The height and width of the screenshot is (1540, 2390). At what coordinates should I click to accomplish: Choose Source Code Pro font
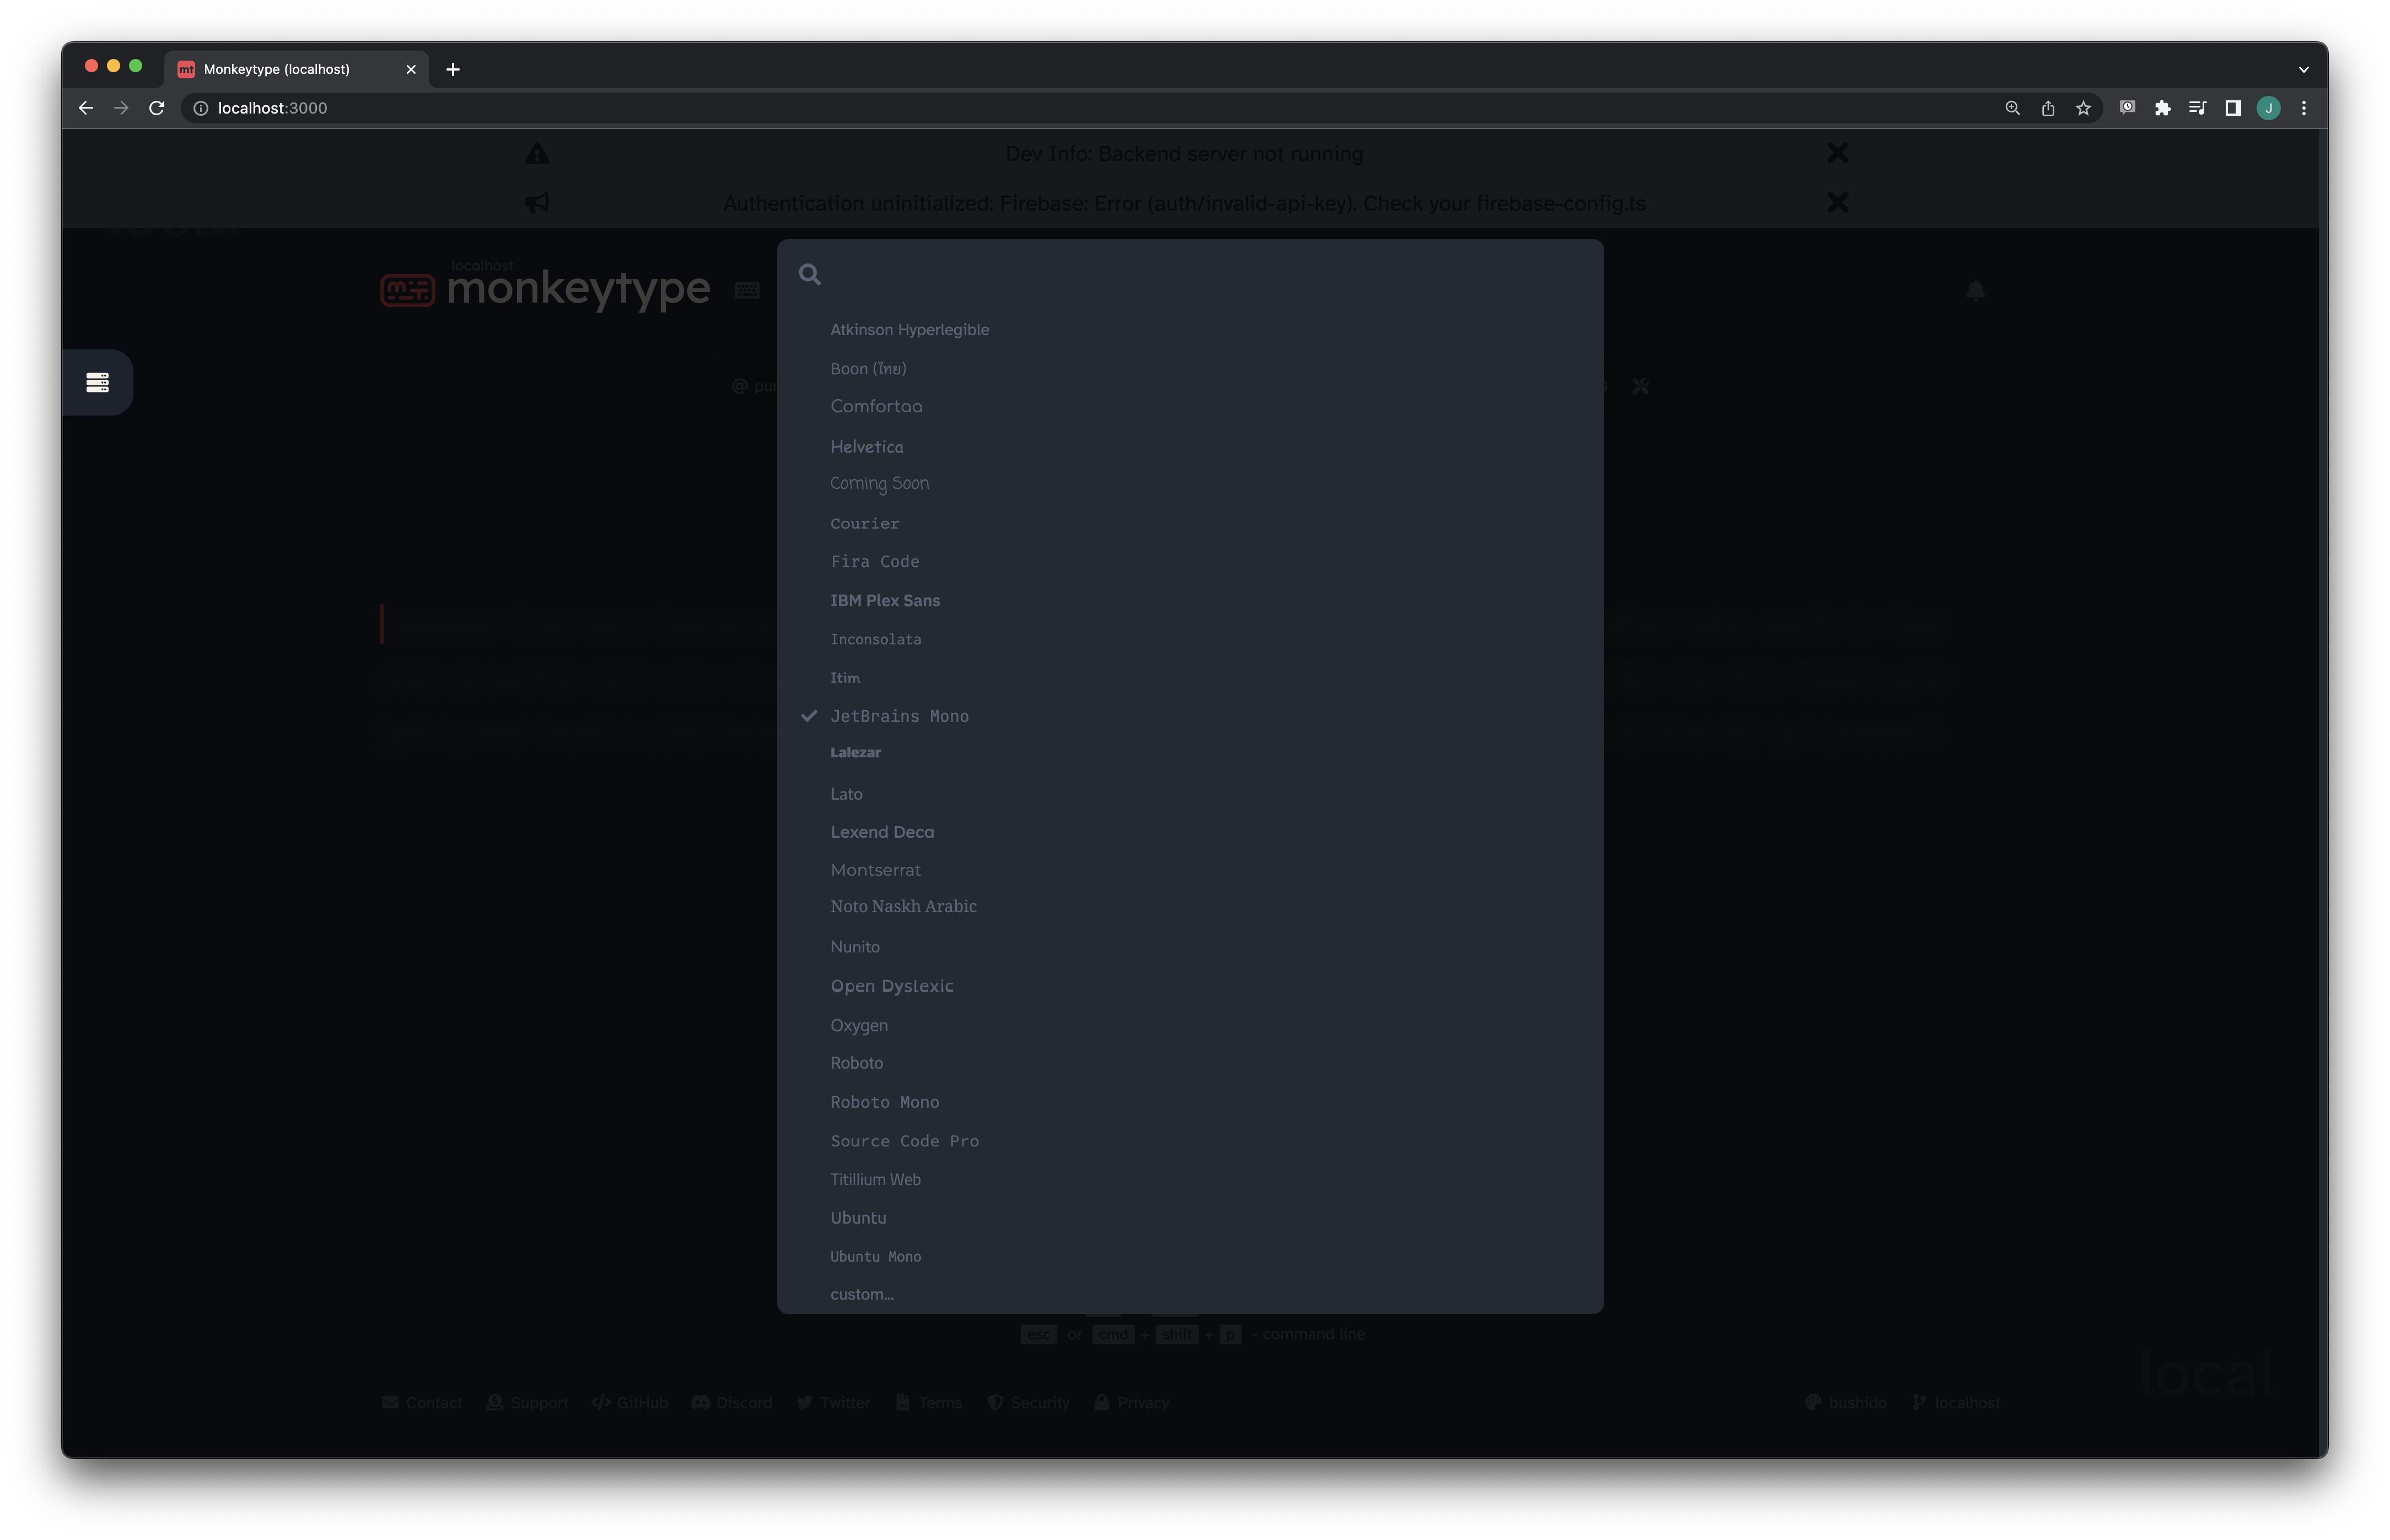(x=1189, y=1141)
